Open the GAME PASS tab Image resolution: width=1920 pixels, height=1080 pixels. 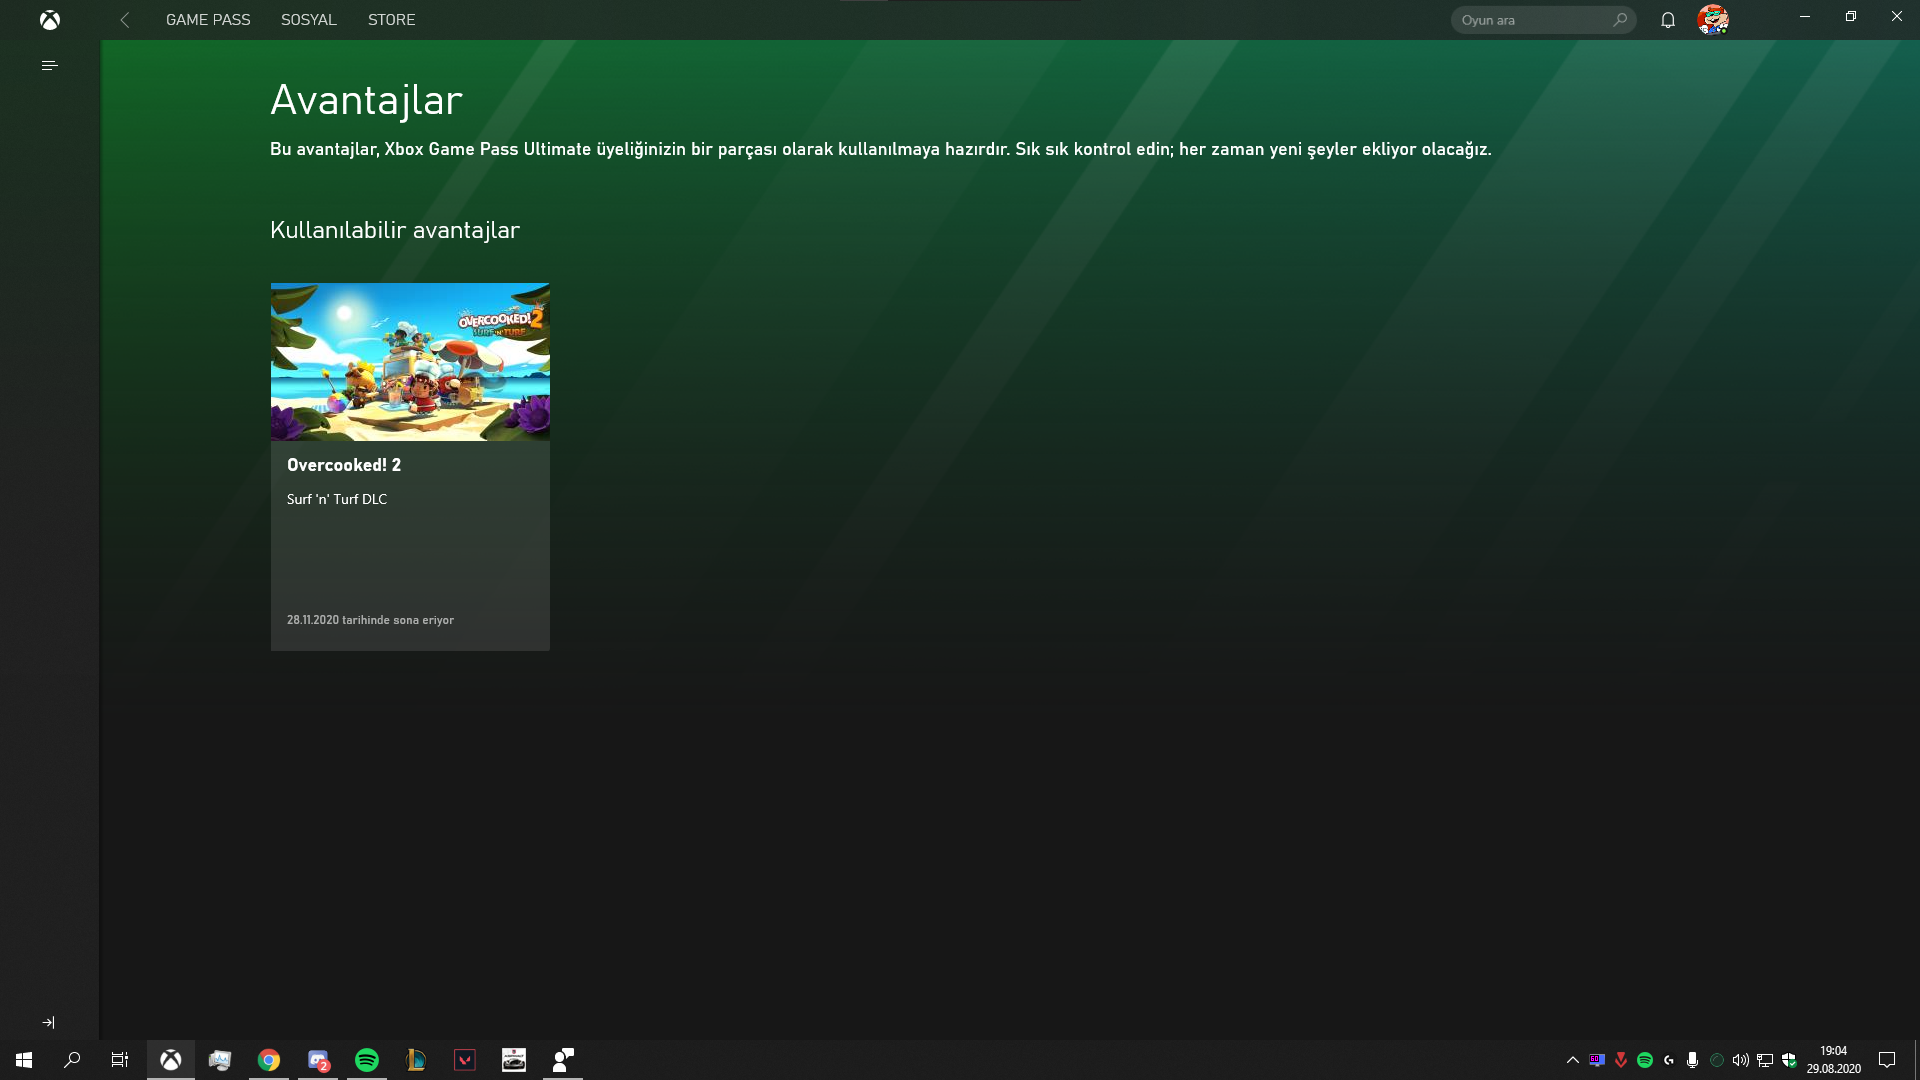click(208, 20)
